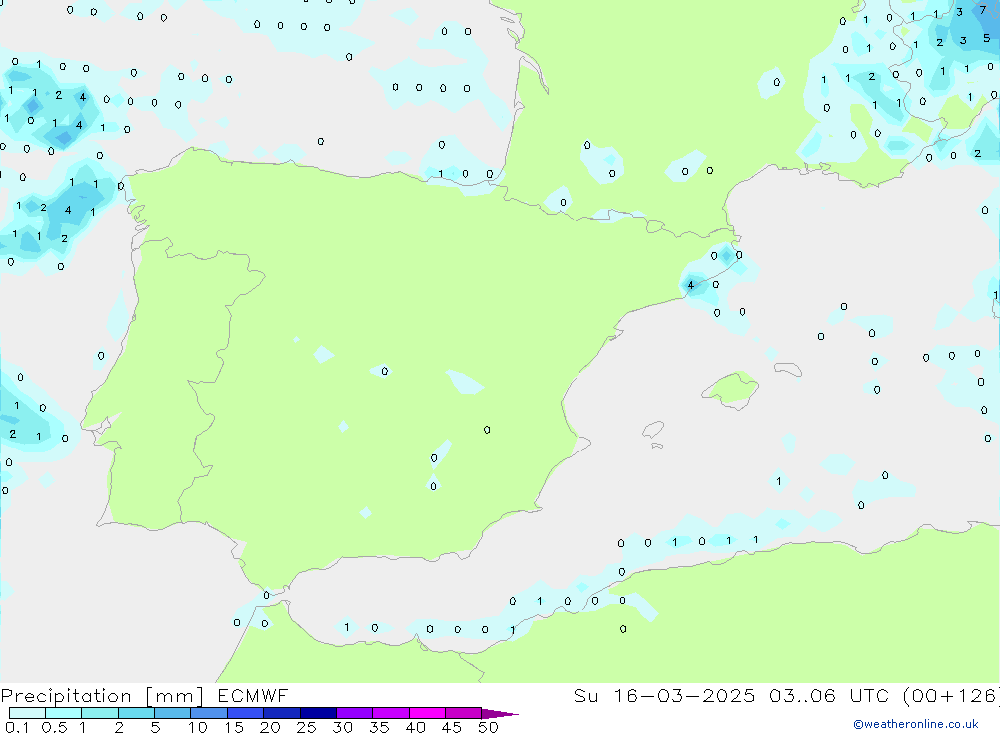This screenshot has height=733, width=1000.
Task: Pick the 1–2 mm legend swatch
Action: (x=99, y=713)
